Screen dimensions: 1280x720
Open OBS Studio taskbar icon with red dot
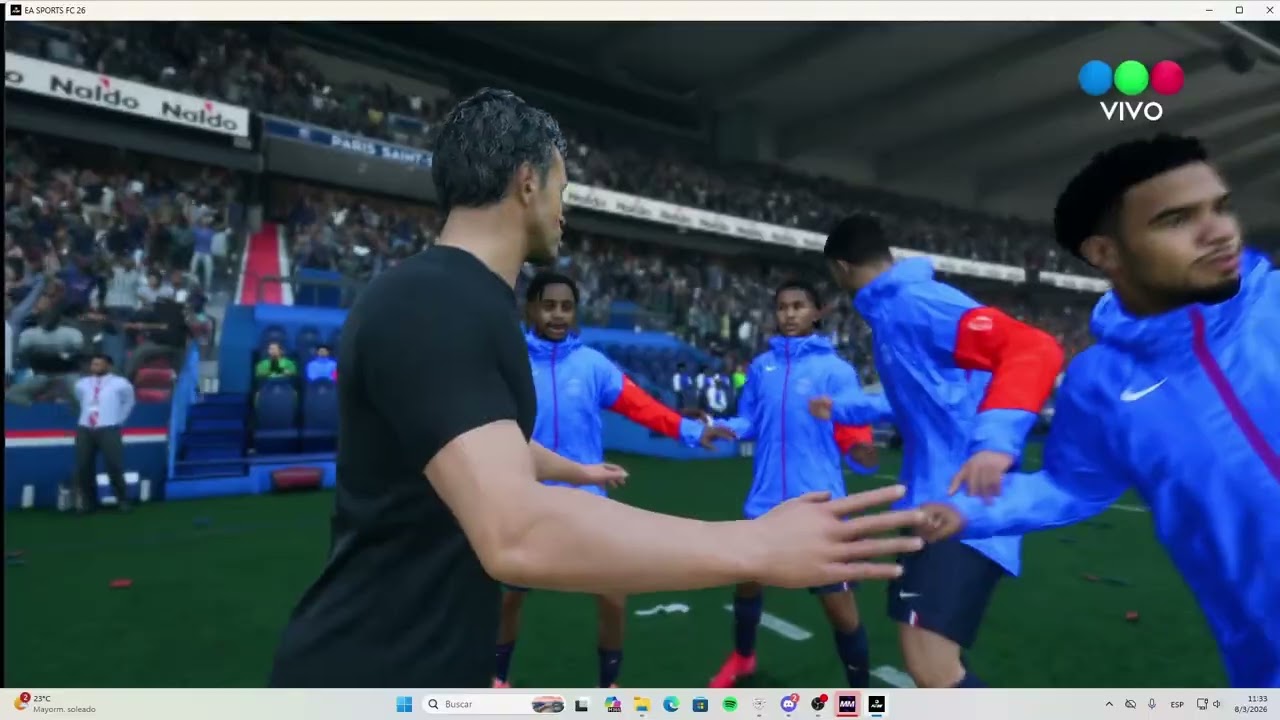tap(819, 703)
